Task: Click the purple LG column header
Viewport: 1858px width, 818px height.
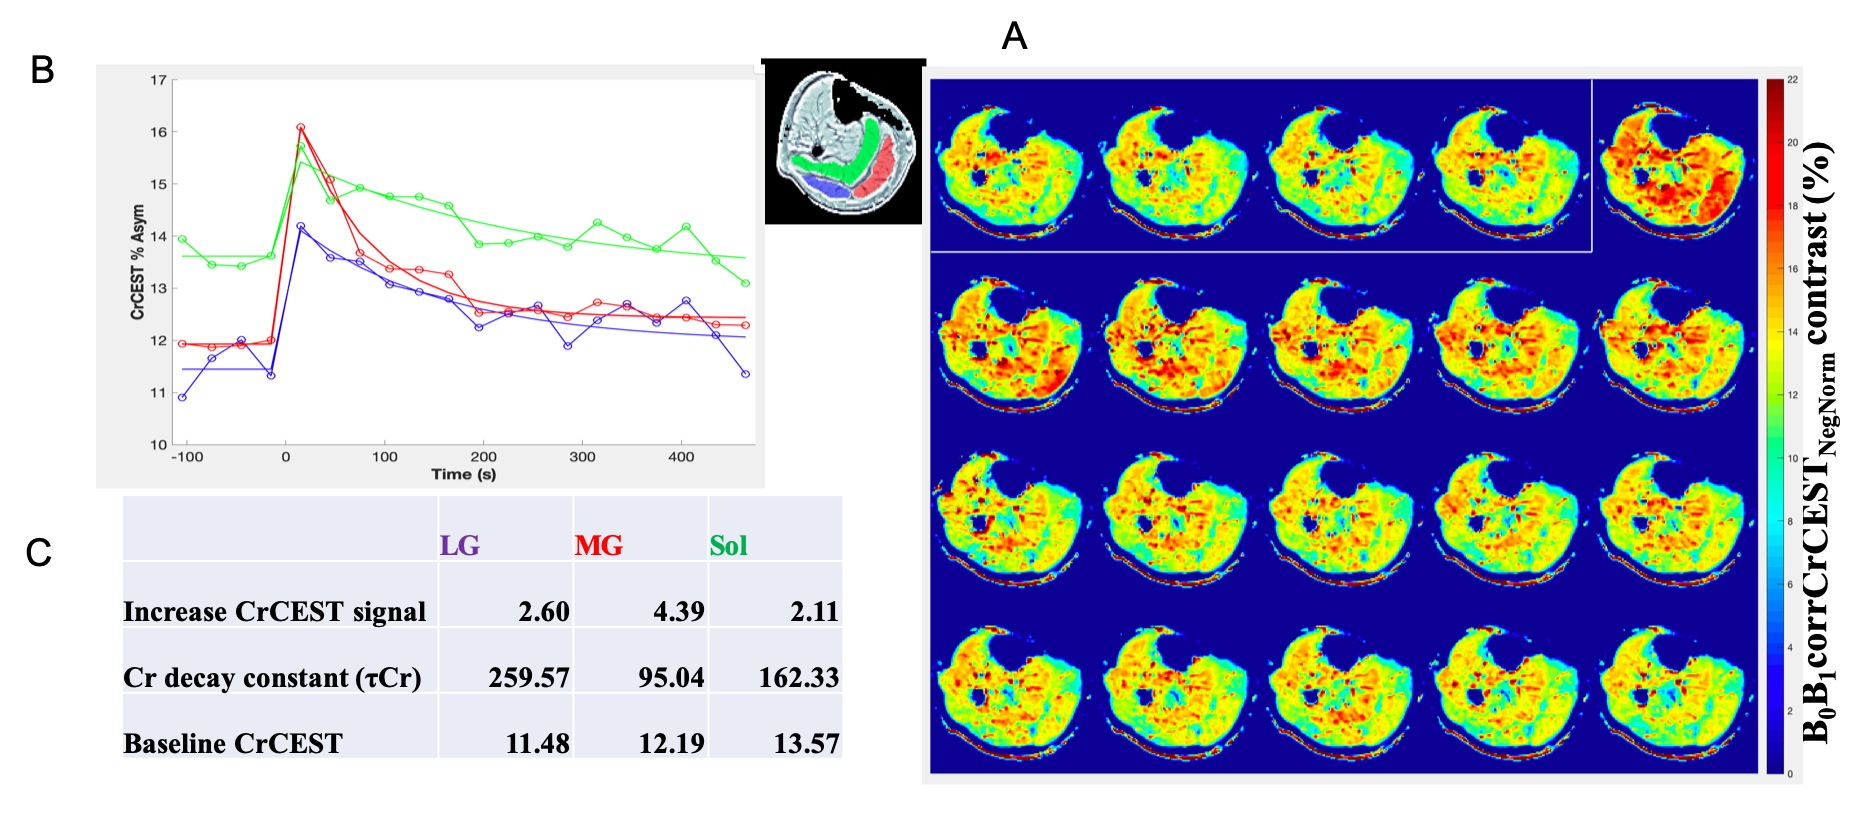Action: pos(460,546)
